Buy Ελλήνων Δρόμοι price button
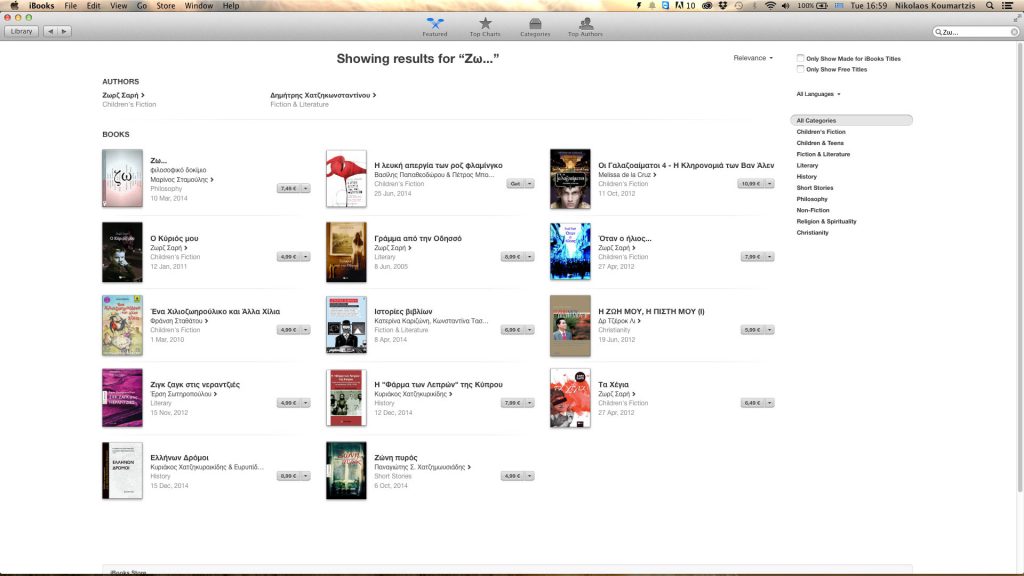The image size is (1024, 576). (x=288, y=476)
